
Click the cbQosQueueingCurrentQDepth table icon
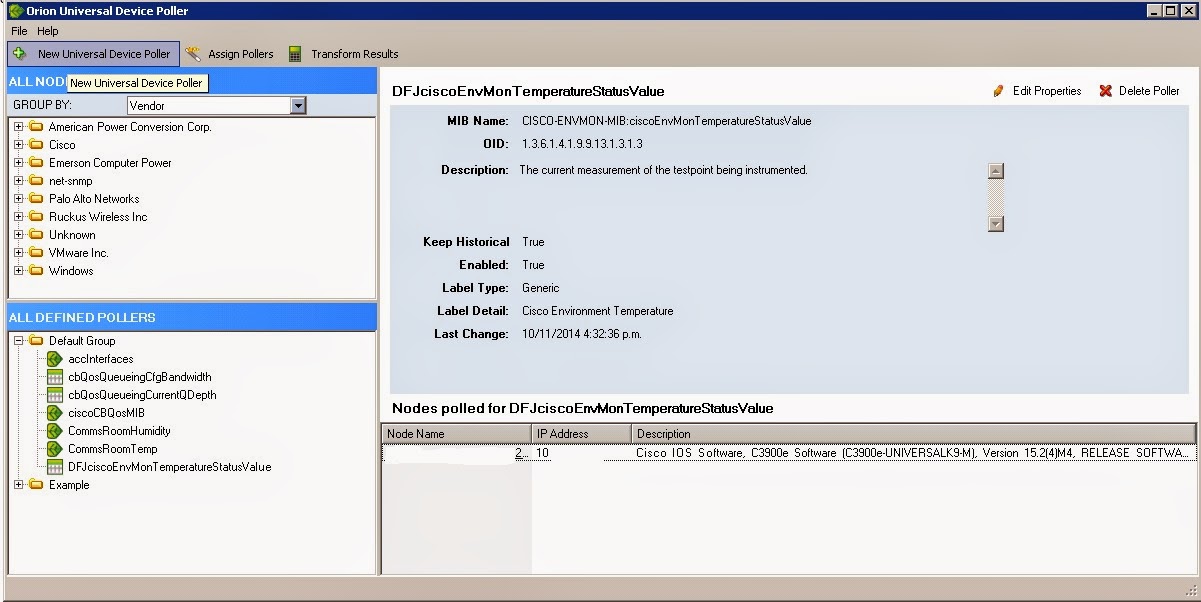pyautogui.click(x=55, y=395)
